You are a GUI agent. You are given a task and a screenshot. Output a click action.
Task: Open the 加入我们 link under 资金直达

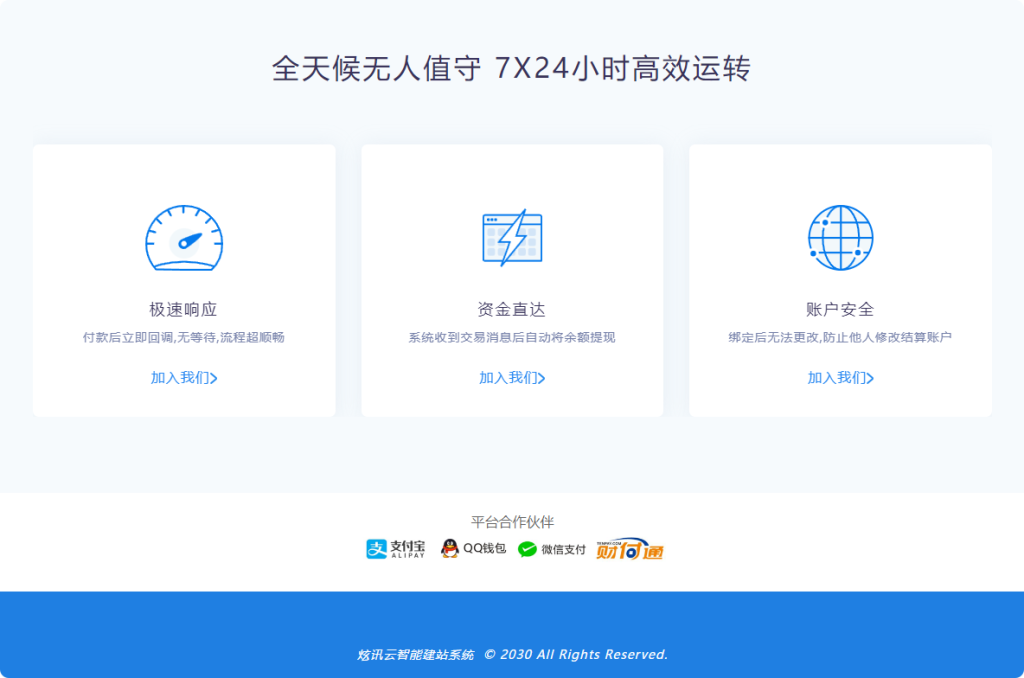coord(509,378)
